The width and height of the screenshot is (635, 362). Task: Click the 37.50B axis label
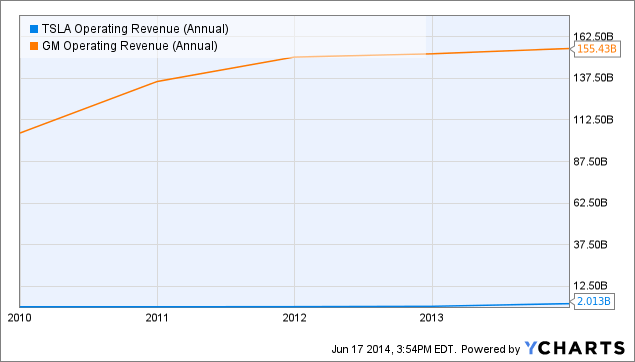[x=590, y=245]
